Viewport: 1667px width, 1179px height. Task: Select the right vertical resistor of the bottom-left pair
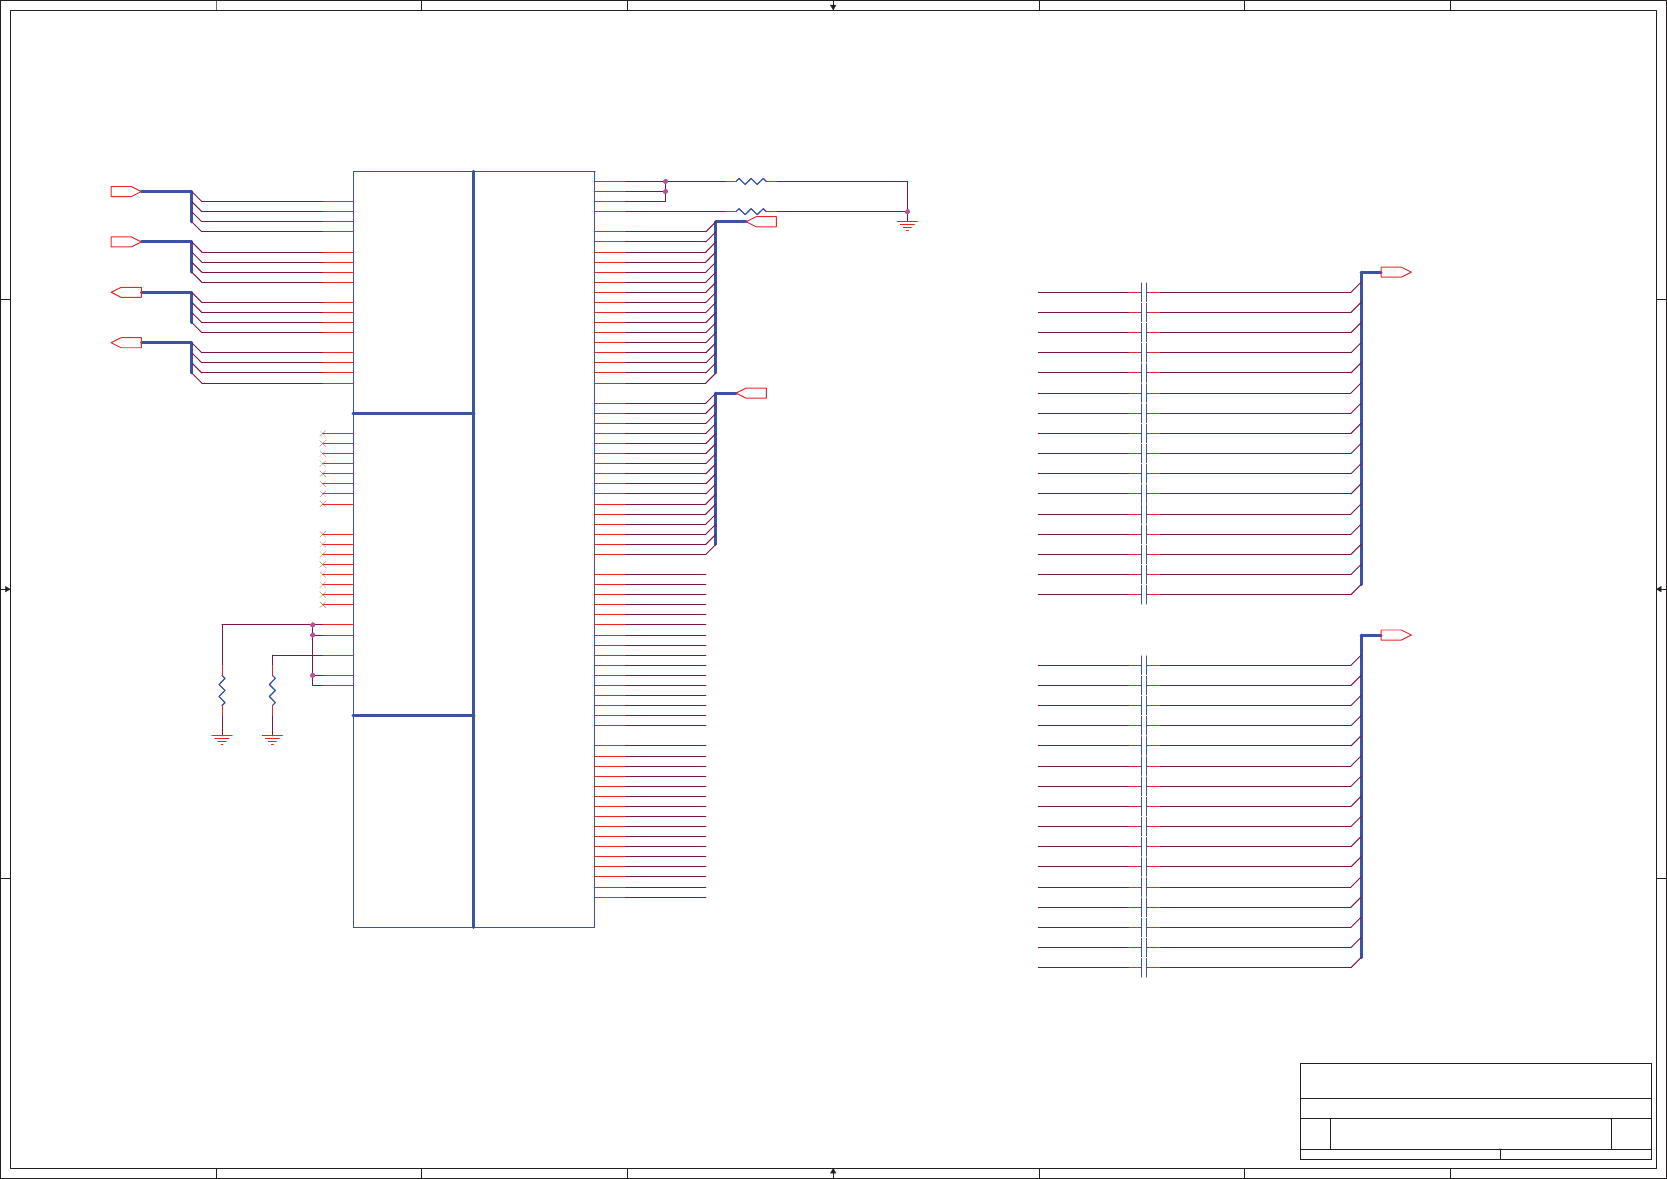pos(272,691)
